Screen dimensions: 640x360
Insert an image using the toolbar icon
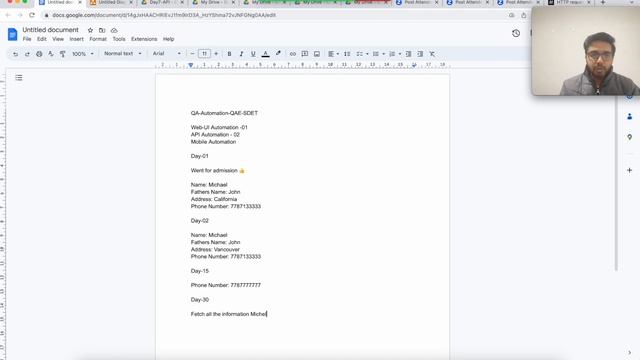pyautogui.click(x=317, y=54)
